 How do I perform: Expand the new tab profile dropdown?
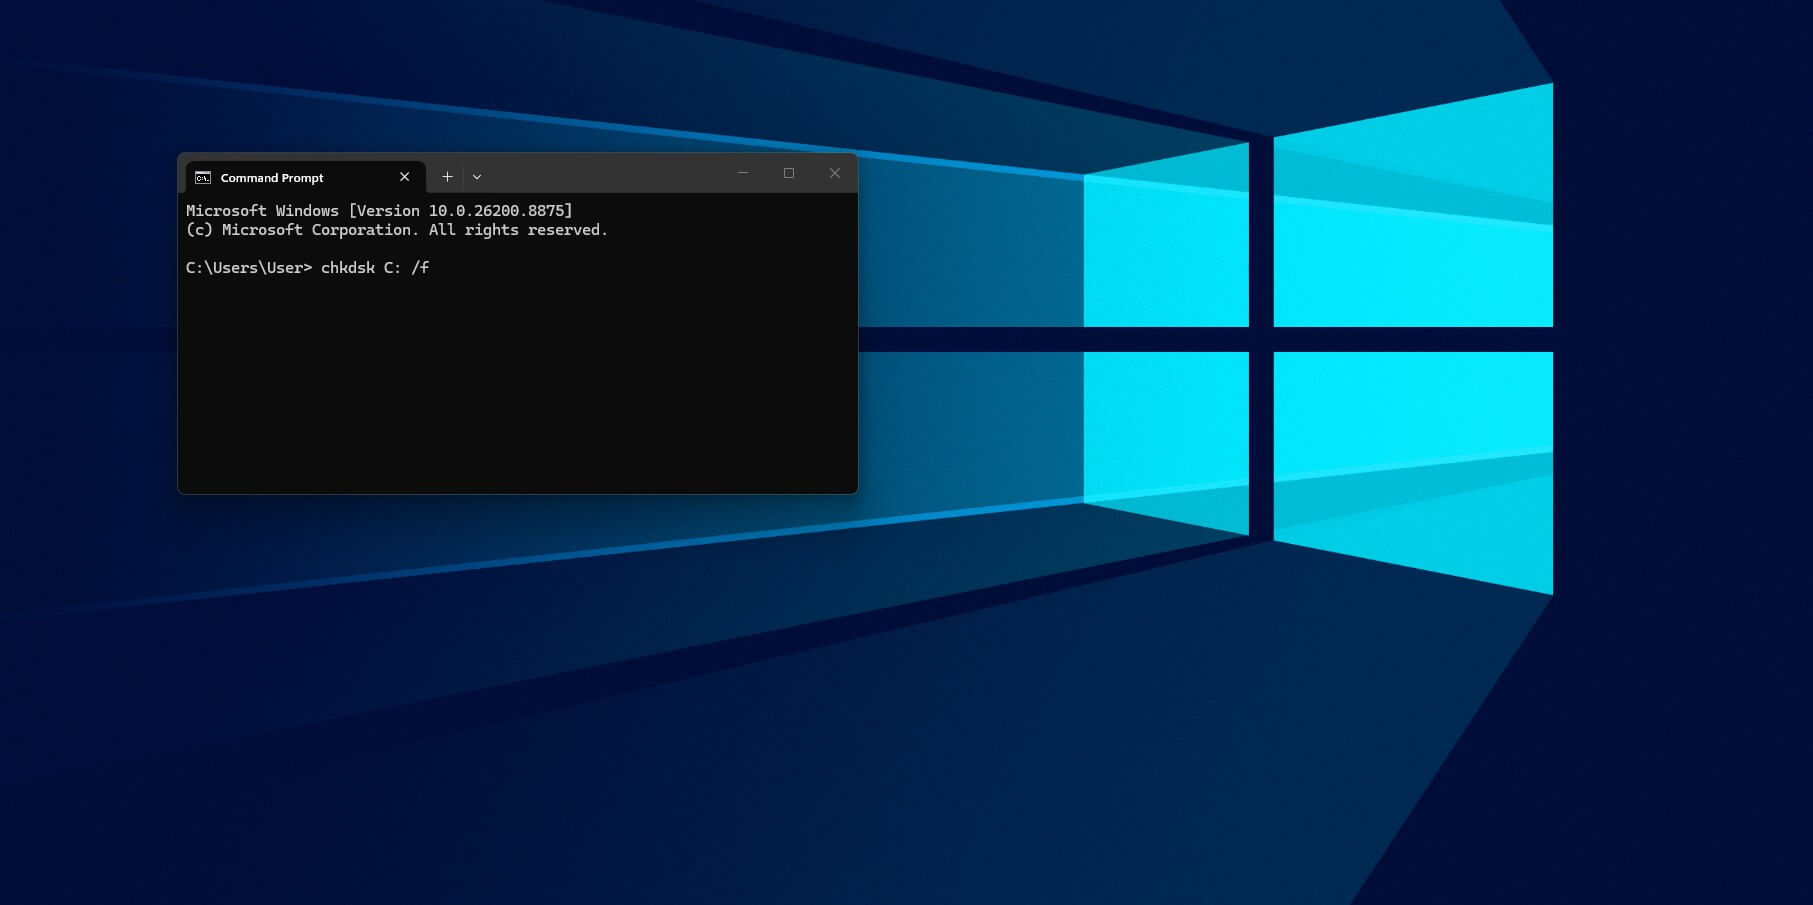[x=477, y=177]
